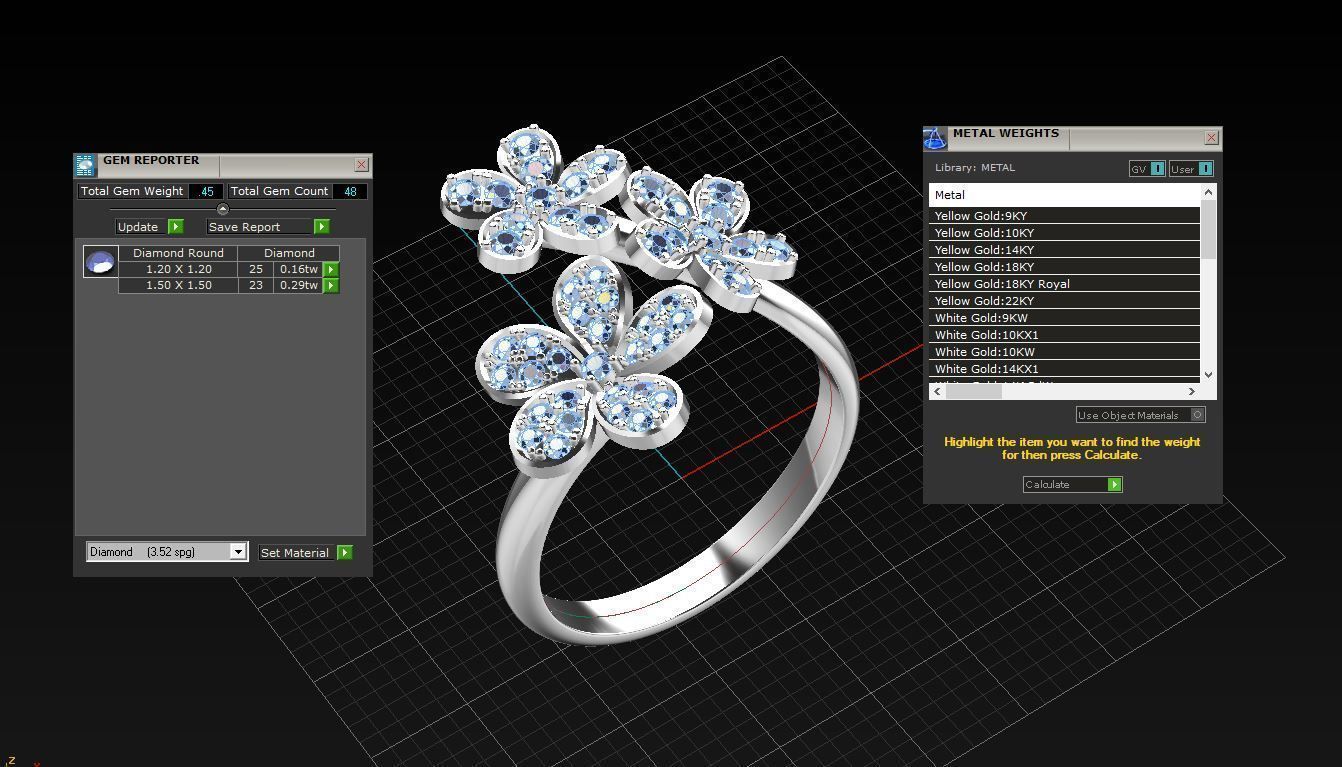Image resolution: width=1342 pixels, height=767 pixels.
Task: Click the Gem Reporter panel icon
Action: pos(85,165)
